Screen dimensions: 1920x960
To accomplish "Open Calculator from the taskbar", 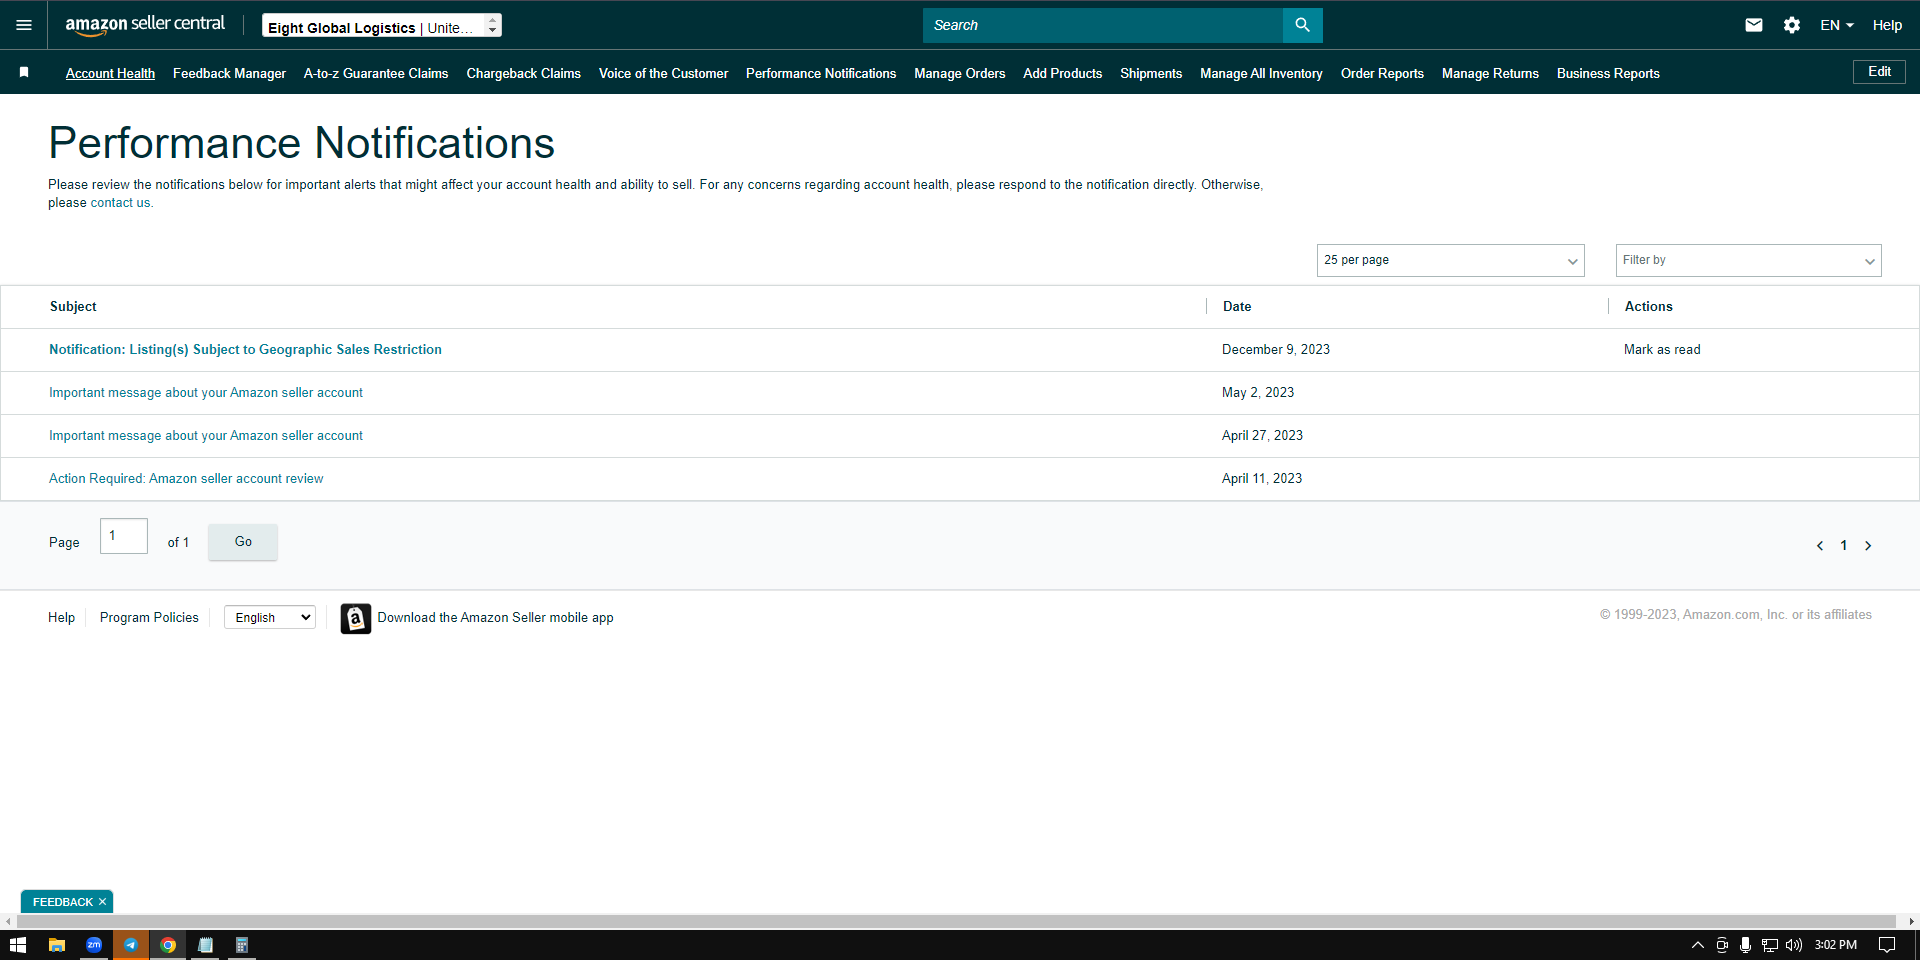I will [x=241, y=945].
